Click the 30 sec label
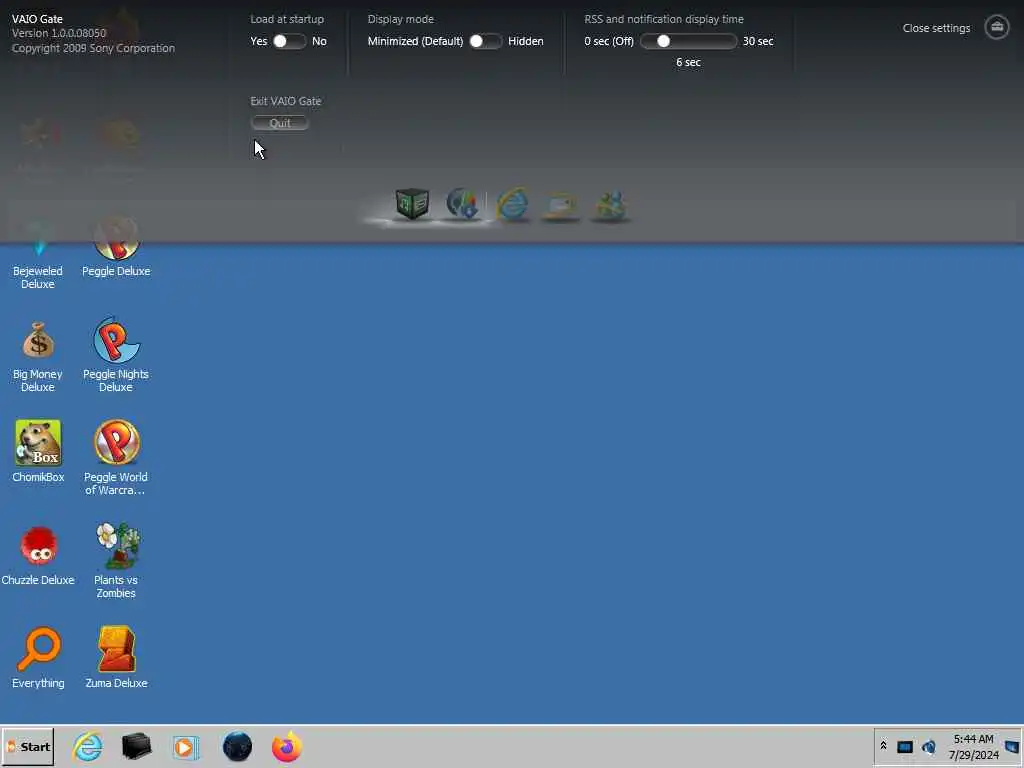The image size is (1024, 768). [758, 41]
